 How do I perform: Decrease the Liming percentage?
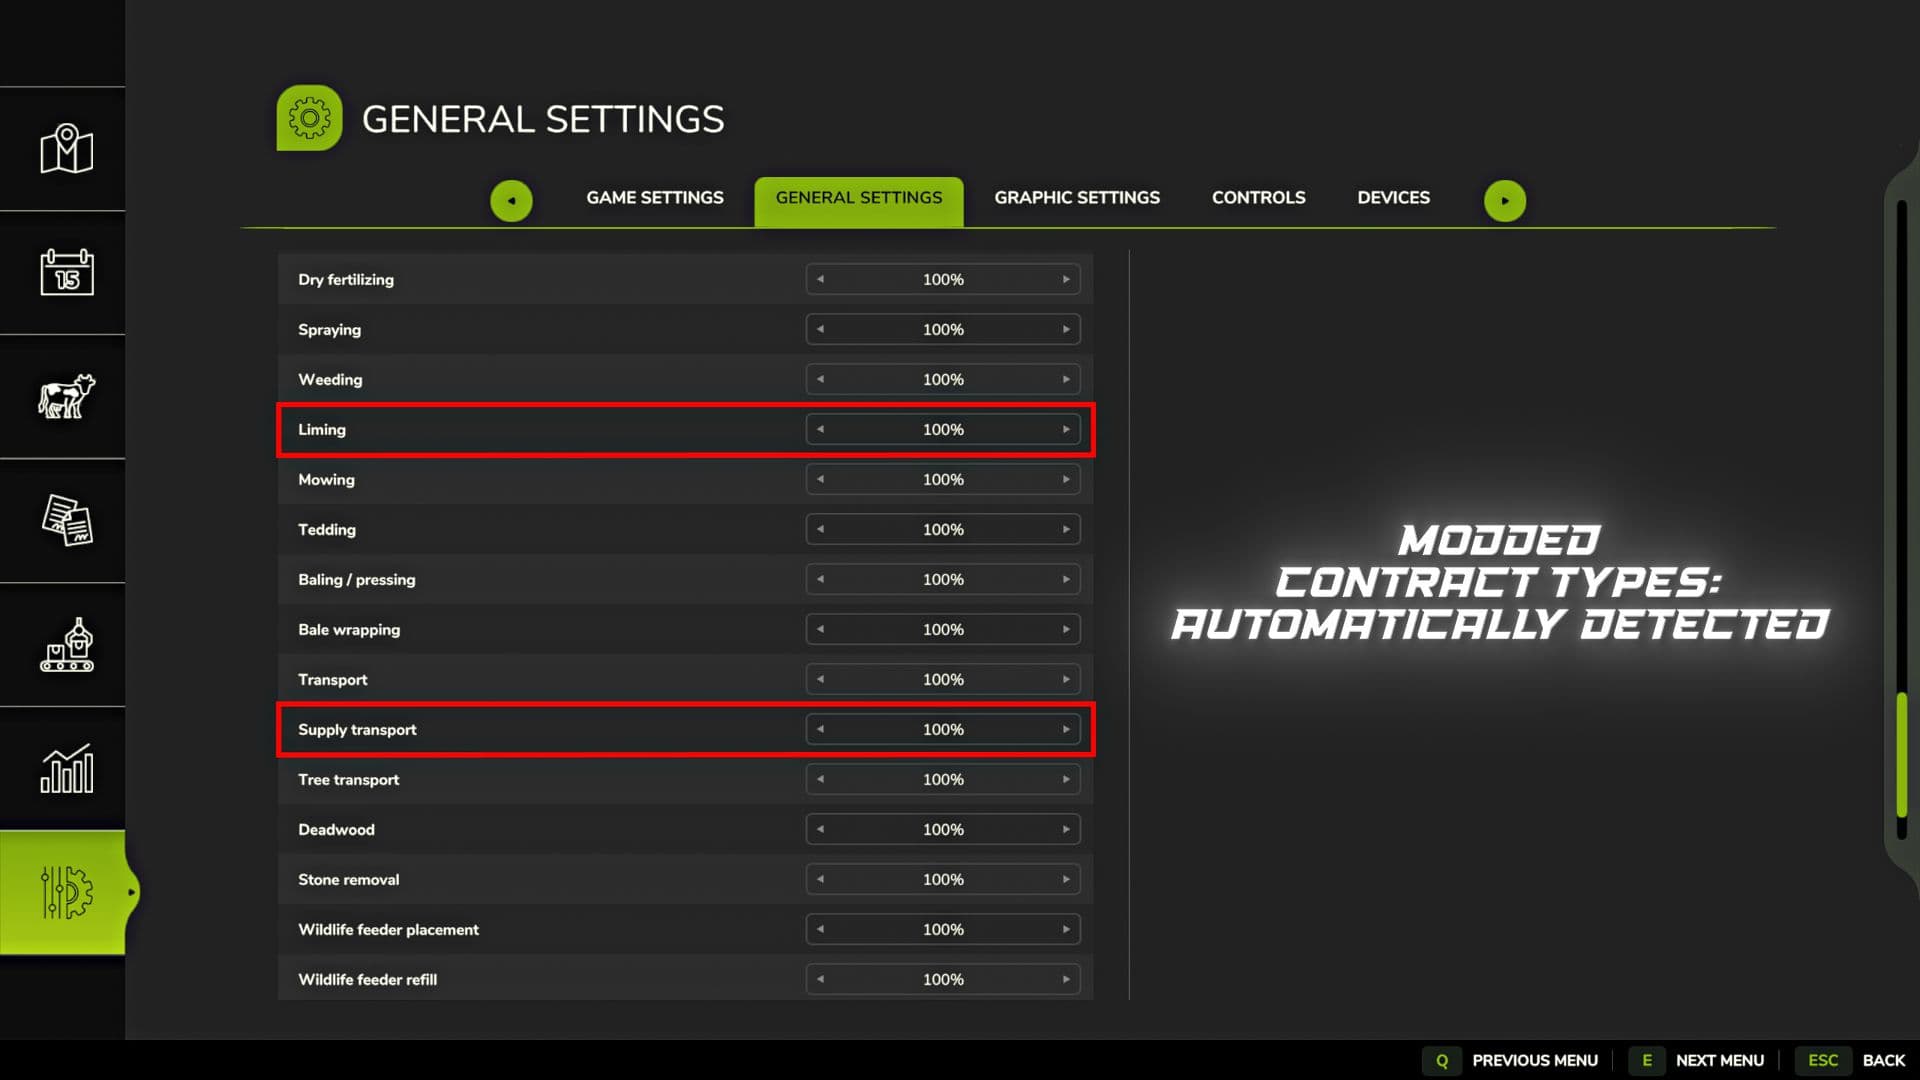point(820,429)
